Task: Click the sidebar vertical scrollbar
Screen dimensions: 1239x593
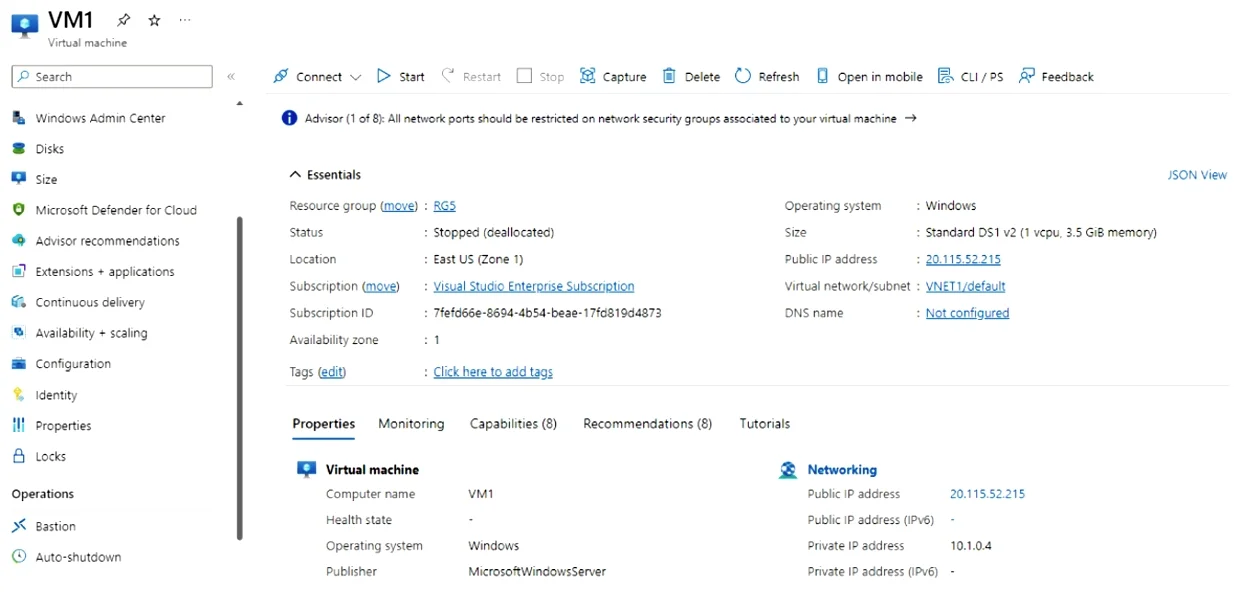Action: [x=239, y=378]
